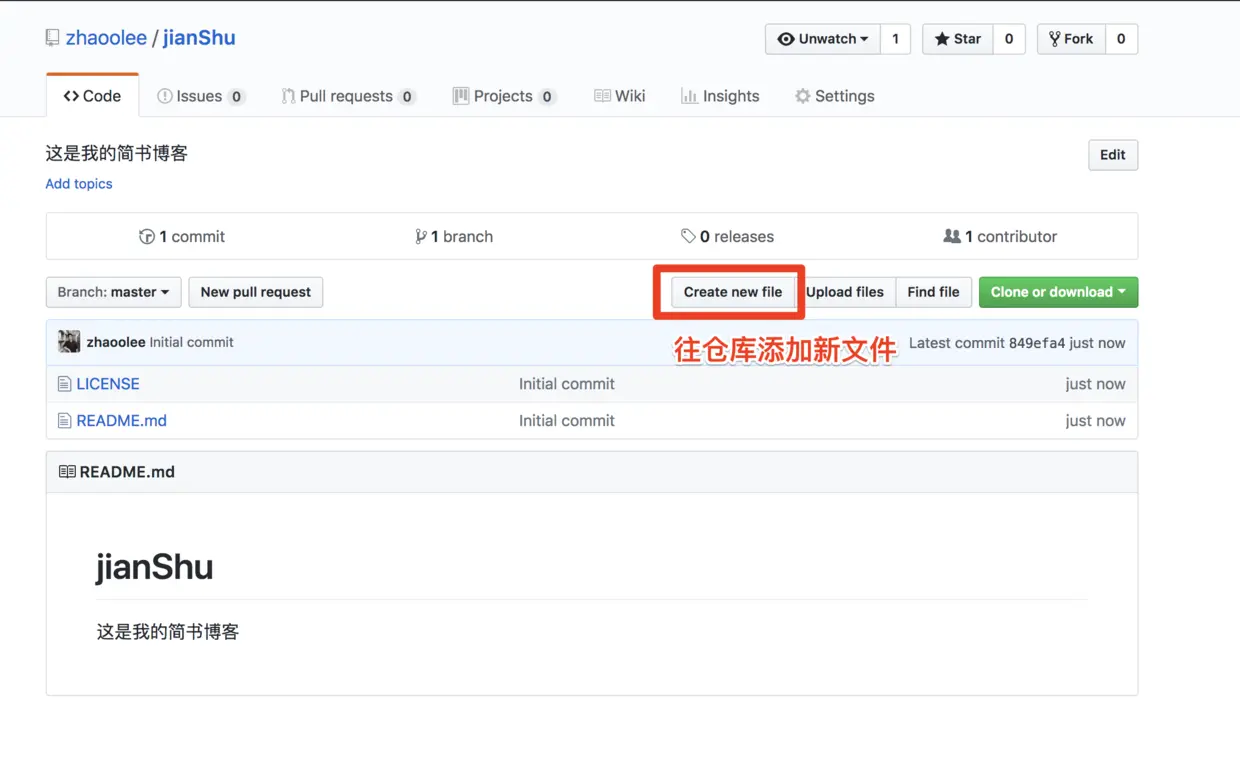This screenshot has width=1240, height=763.
Task: Click the tag icon beside 0 releases
Action: pyautogui.click(x=688, y=237)
